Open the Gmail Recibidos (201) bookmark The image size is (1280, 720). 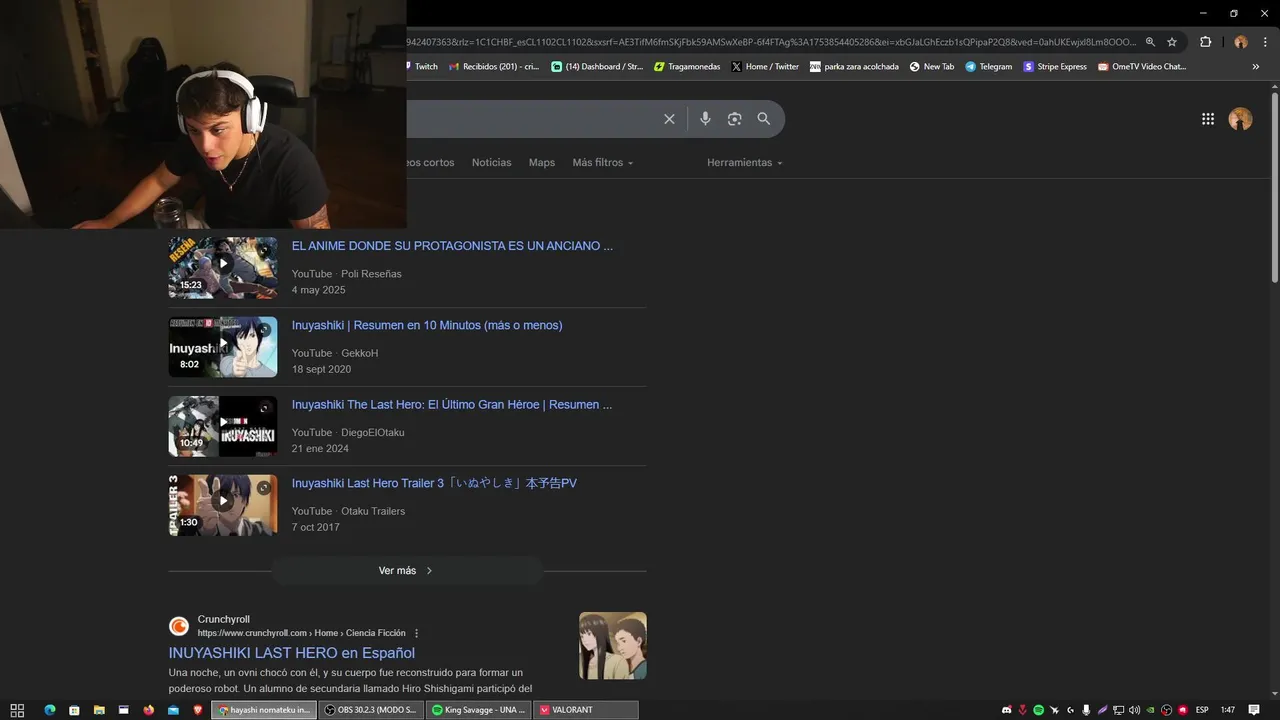tap(494, 67)
